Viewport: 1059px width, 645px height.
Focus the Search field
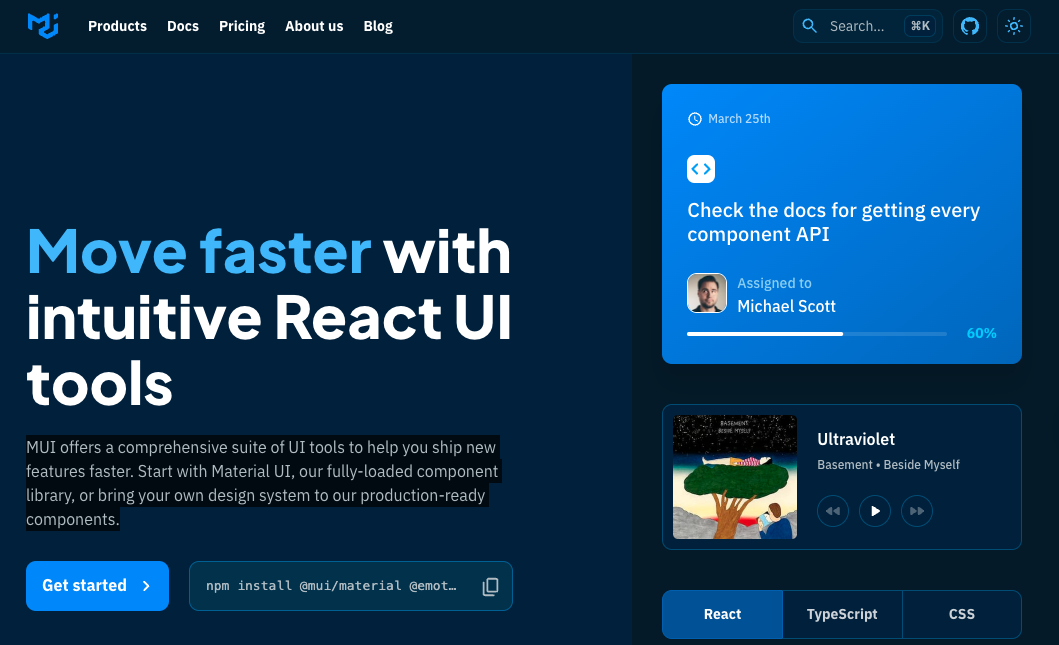868,26
